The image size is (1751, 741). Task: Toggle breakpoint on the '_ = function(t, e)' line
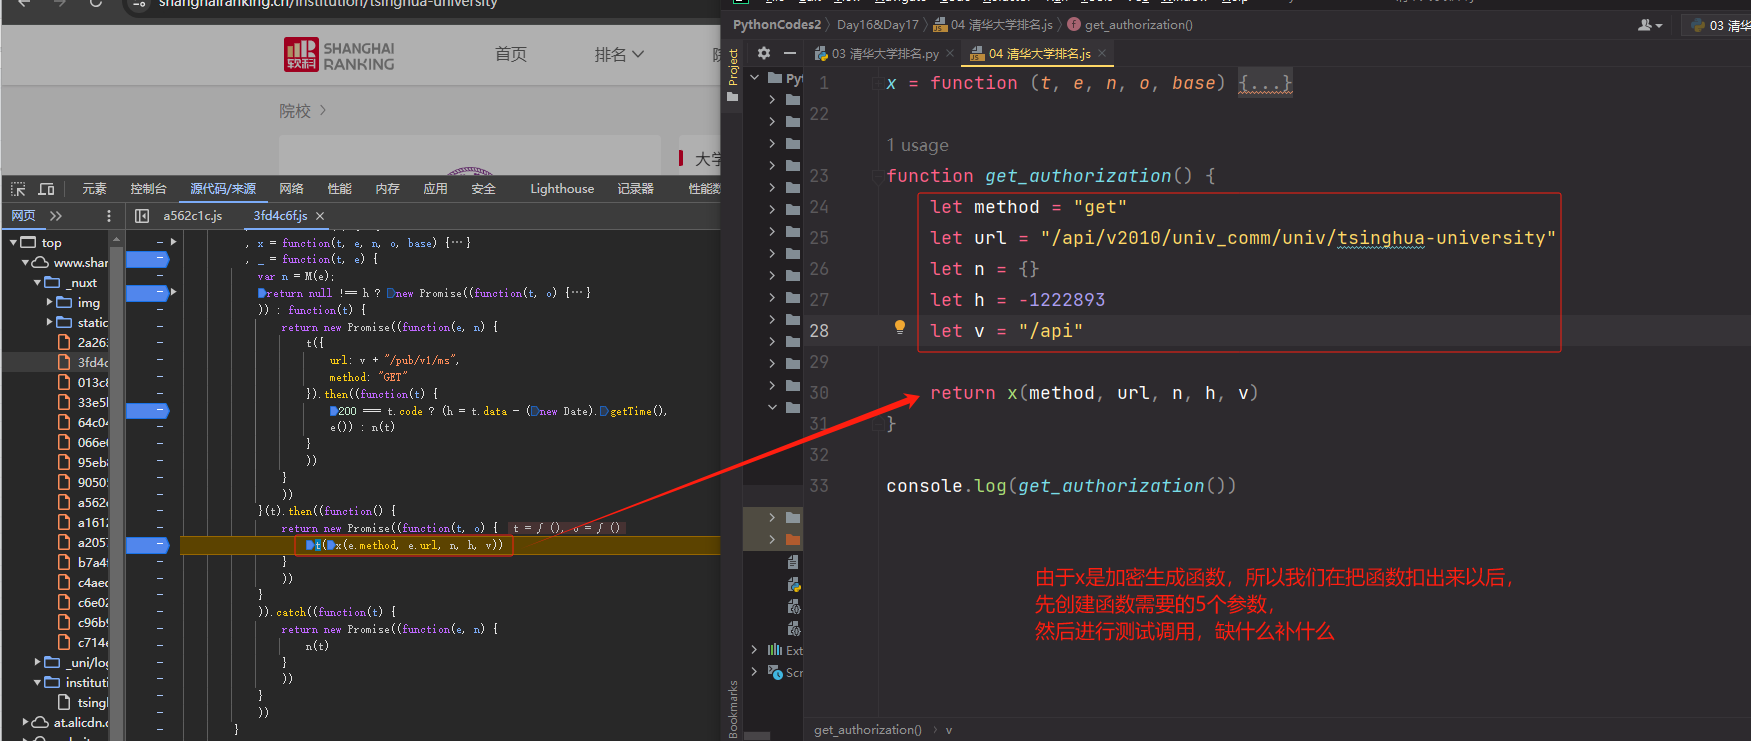(x=148, y=259)
